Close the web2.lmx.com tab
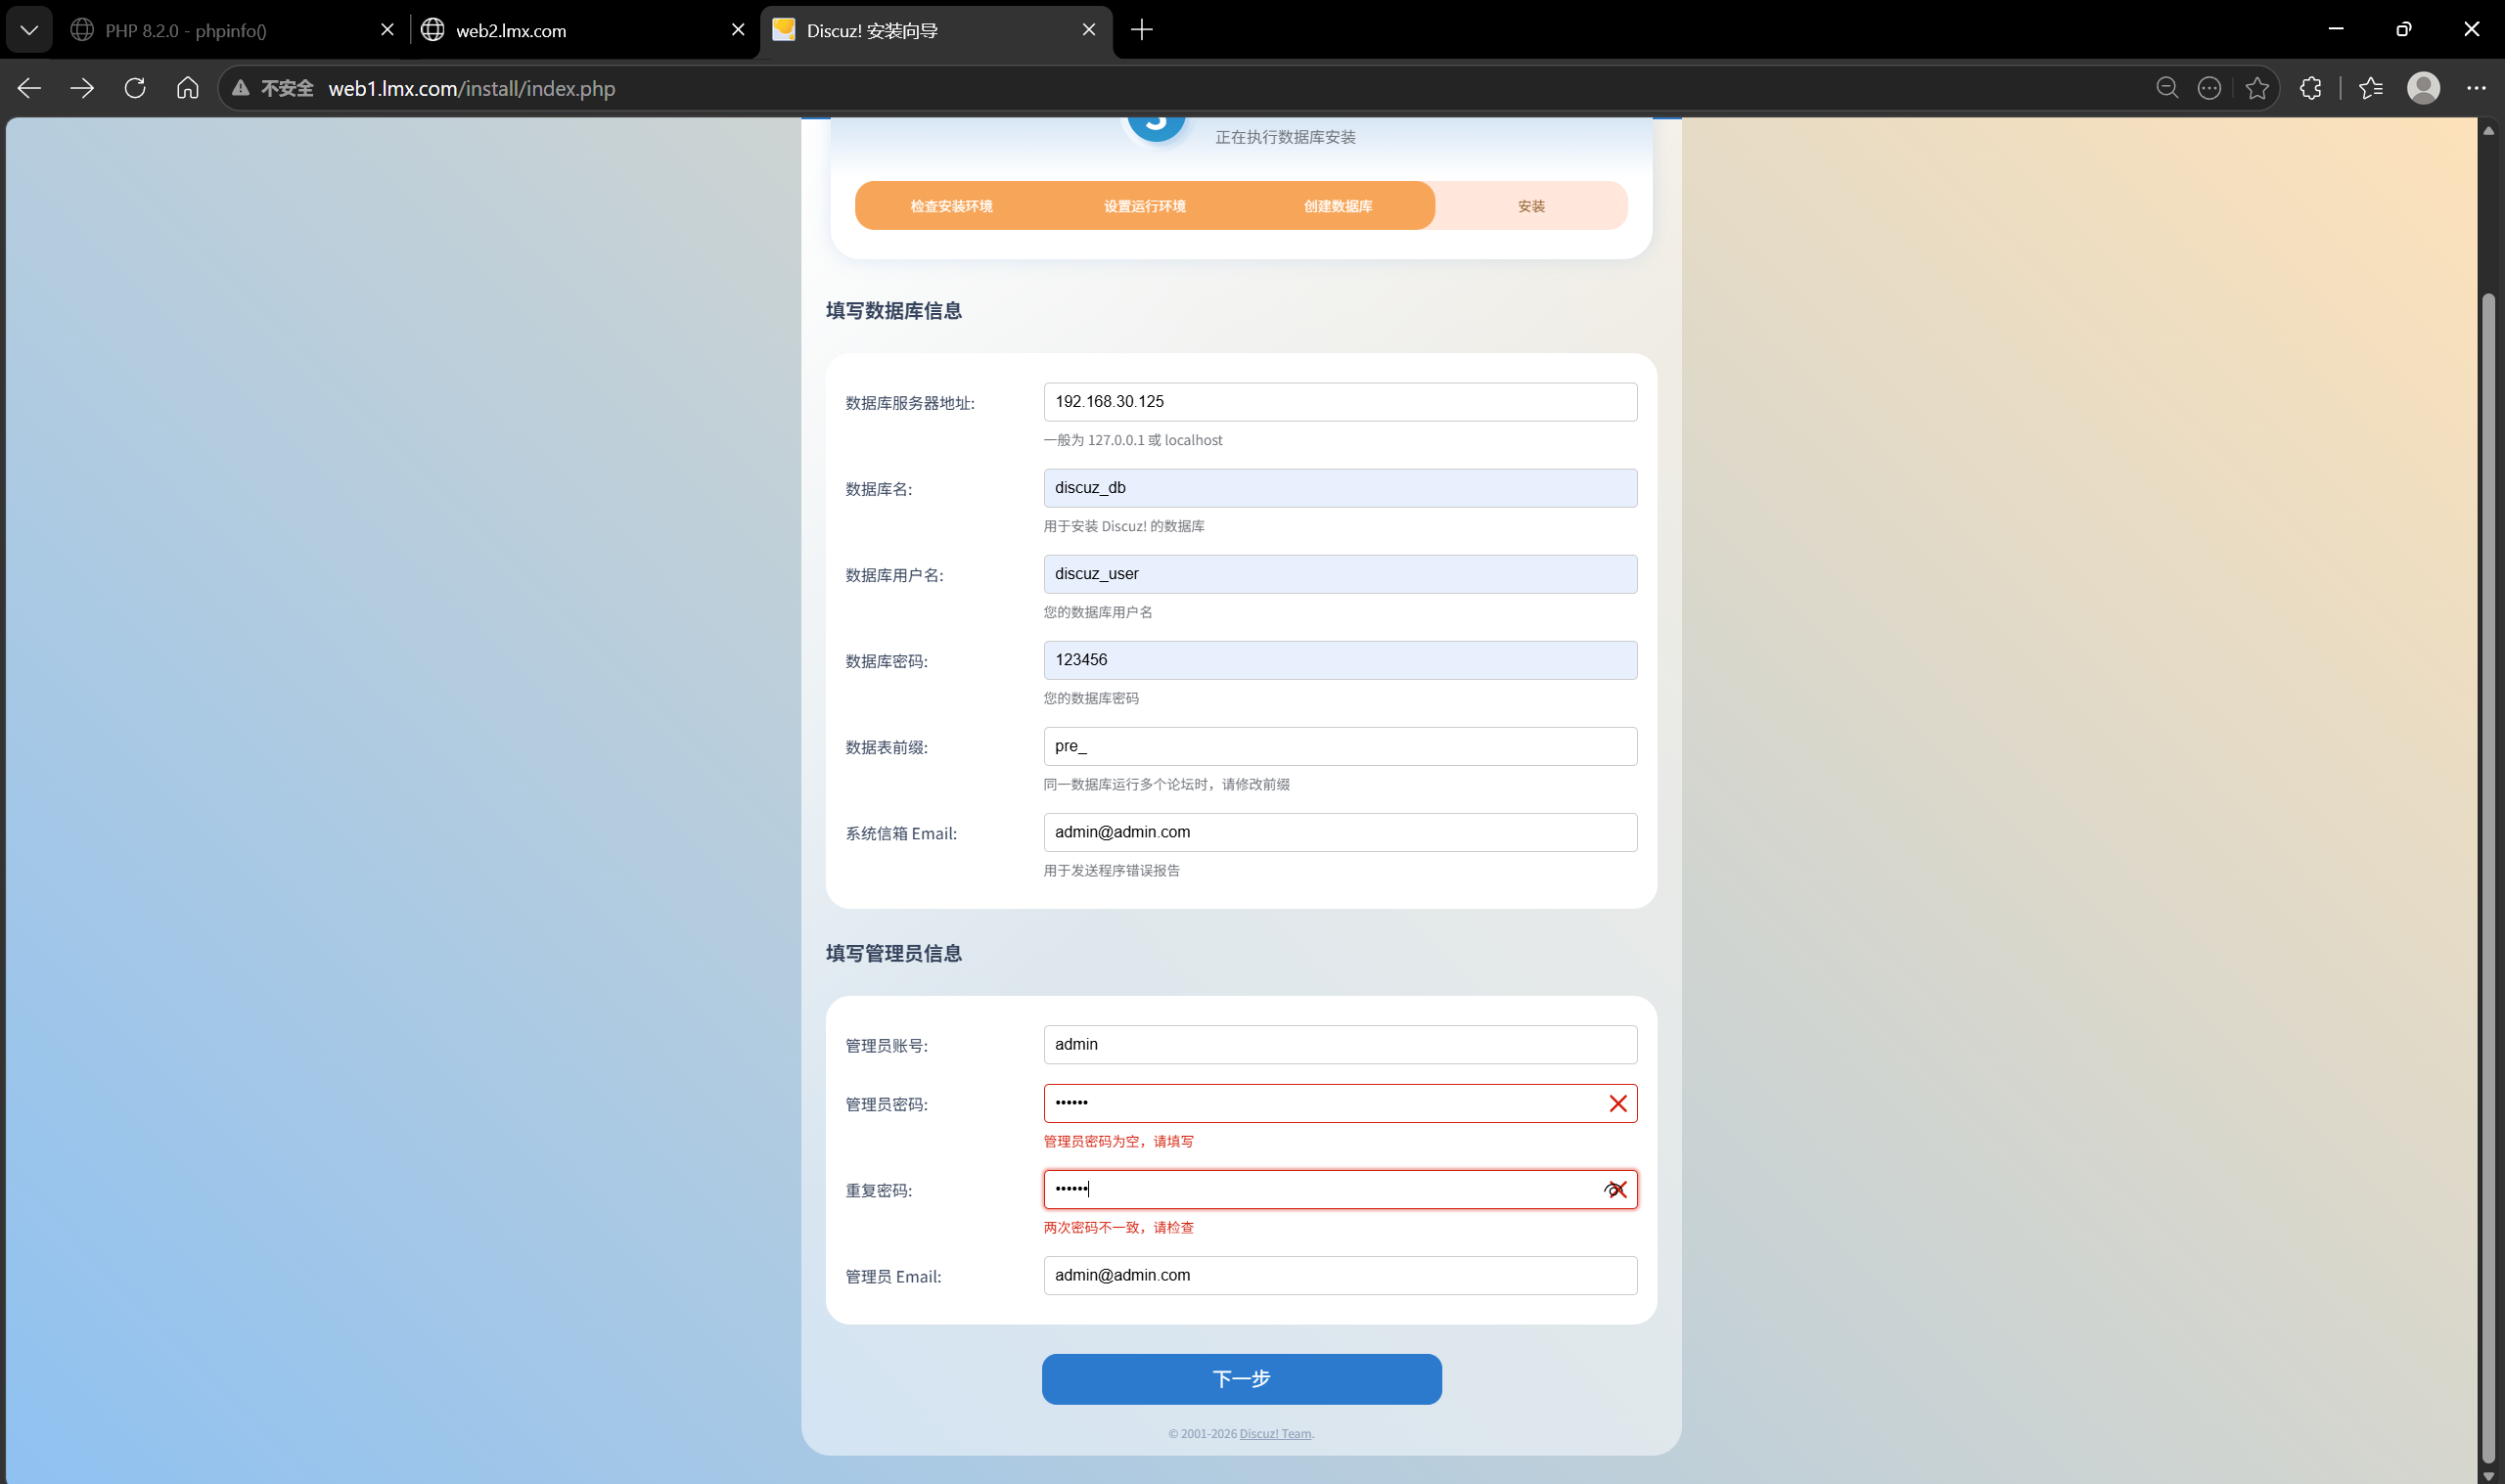The image size is (2505, 1484). tap(738, 30)
